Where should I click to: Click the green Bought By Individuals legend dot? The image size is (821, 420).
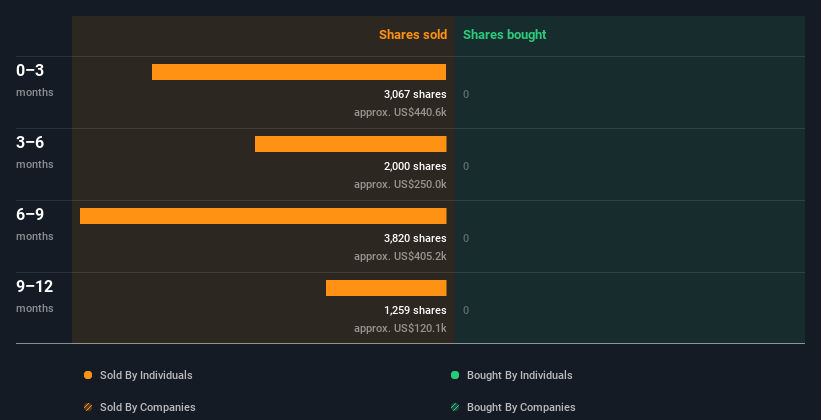(455, 375)
